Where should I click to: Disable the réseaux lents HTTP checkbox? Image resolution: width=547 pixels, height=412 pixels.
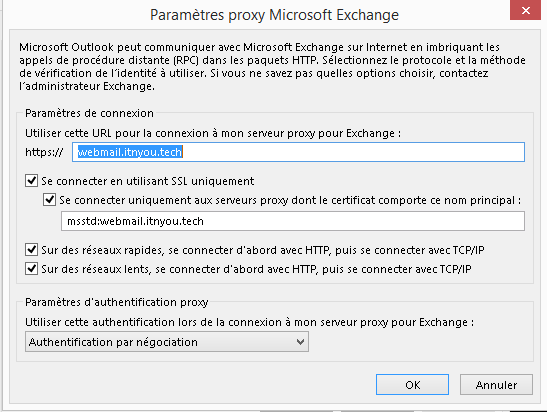pyautogui.click(x=31, y=269)
